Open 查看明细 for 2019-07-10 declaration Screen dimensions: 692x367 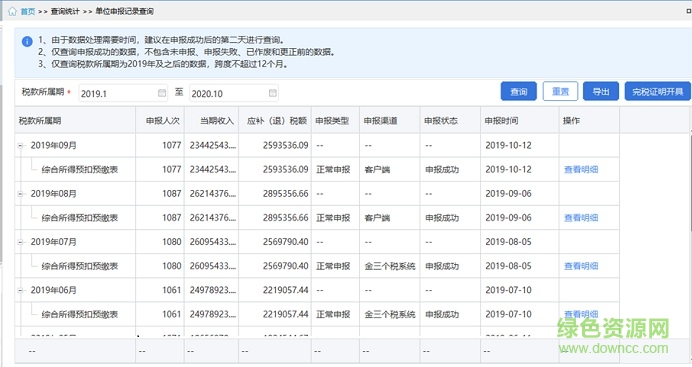[581, 314]
